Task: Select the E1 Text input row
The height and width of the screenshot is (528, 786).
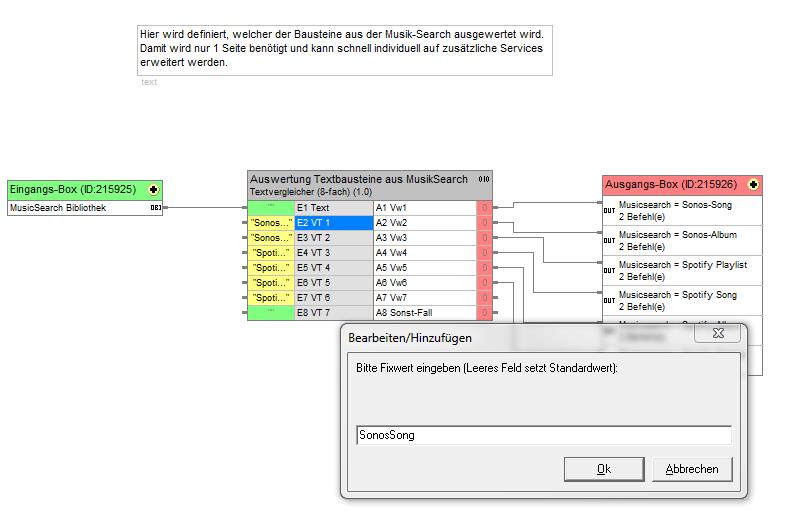Action: (x=333, y=208)
